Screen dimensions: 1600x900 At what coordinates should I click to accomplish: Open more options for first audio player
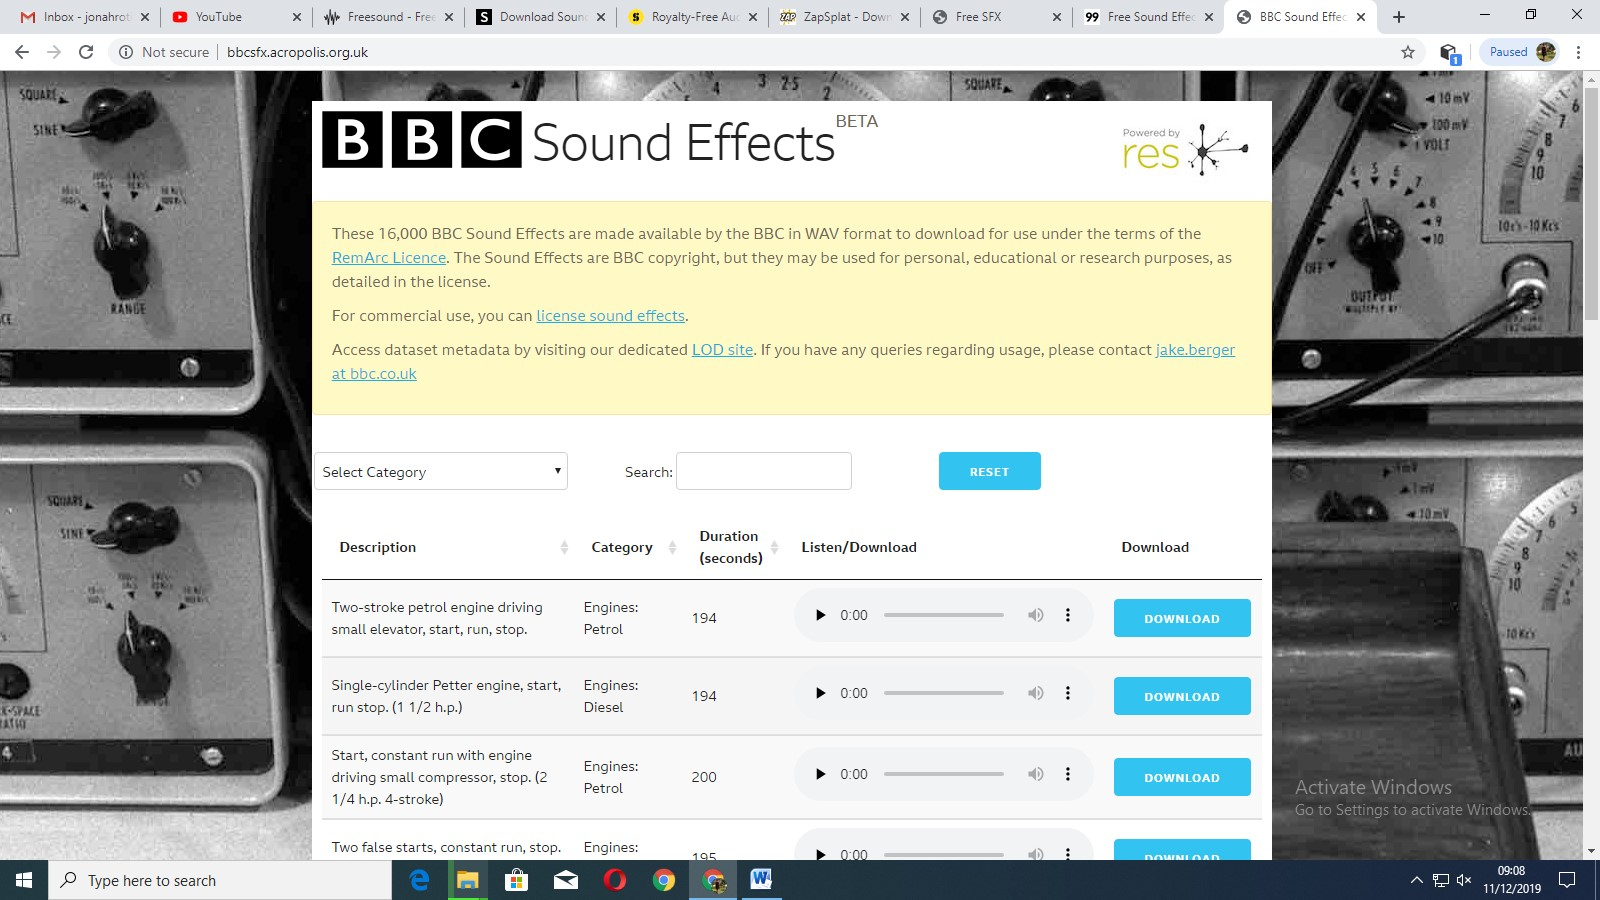(x=1068, y=615)
